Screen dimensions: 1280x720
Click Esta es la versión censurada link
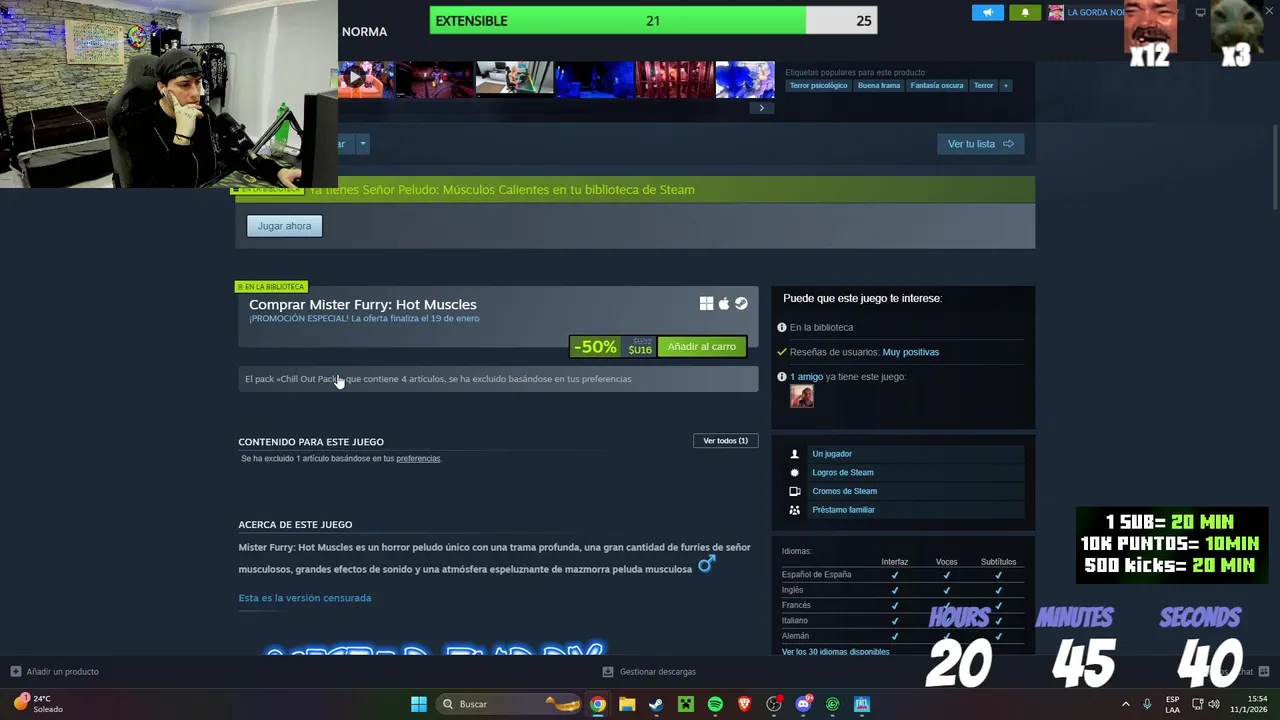(305, 598)
